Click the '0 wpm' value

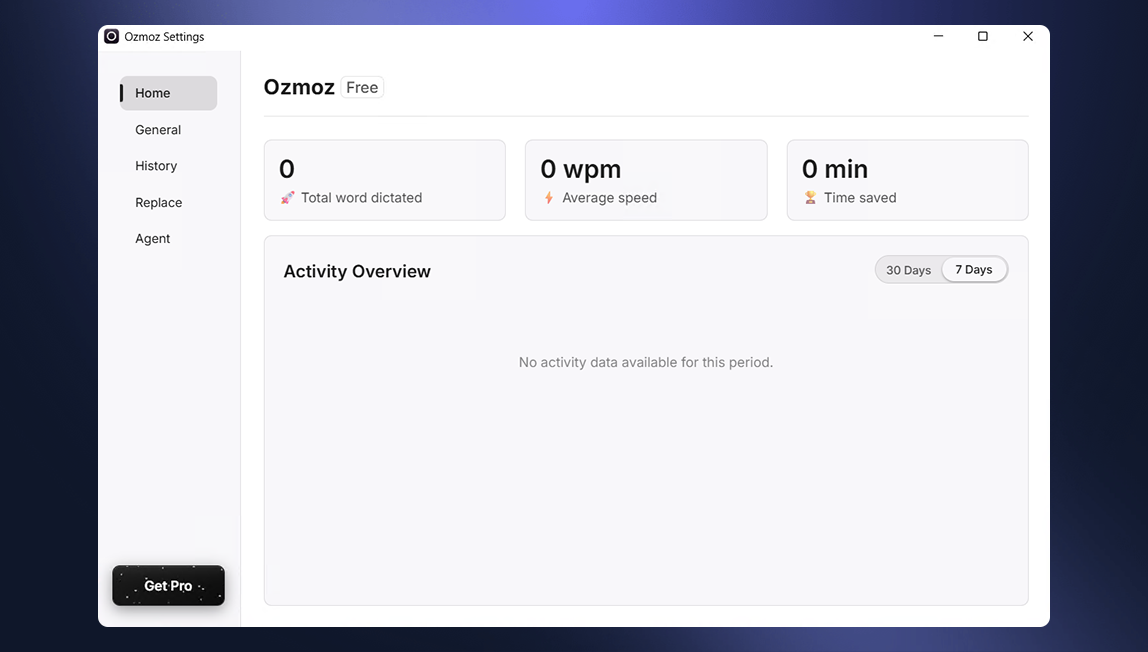tap(581, 169)
